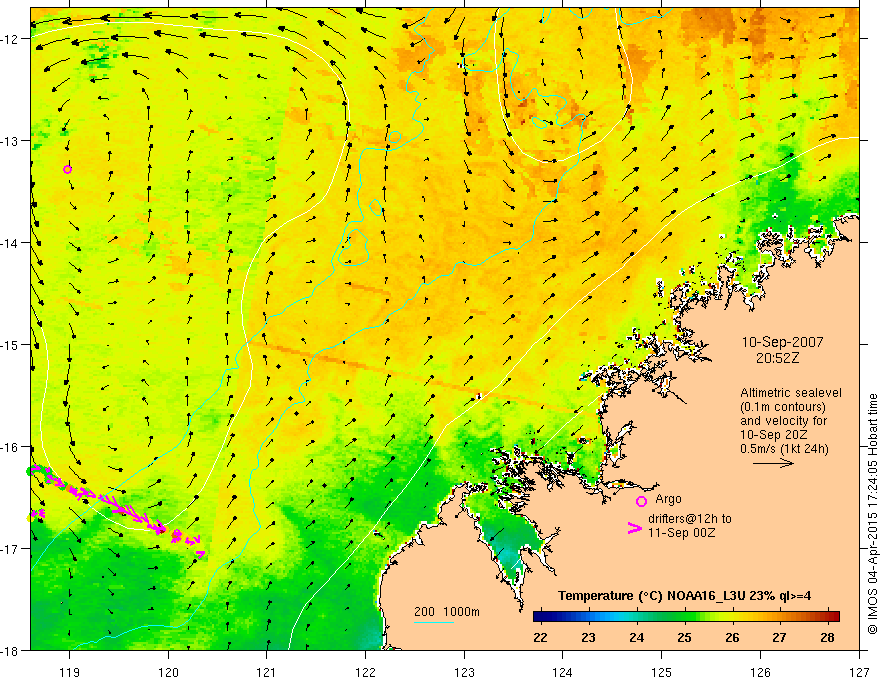
Task: Click the (0.1m contours) legend text
Action: [x=783, y=407]
